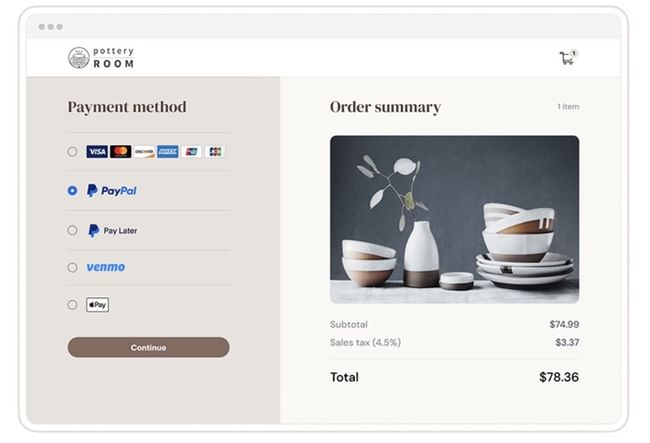The width and height of the screenshot is (650, 443).
Task: Click the PayPal logo
Action: (x=112, y=190)
